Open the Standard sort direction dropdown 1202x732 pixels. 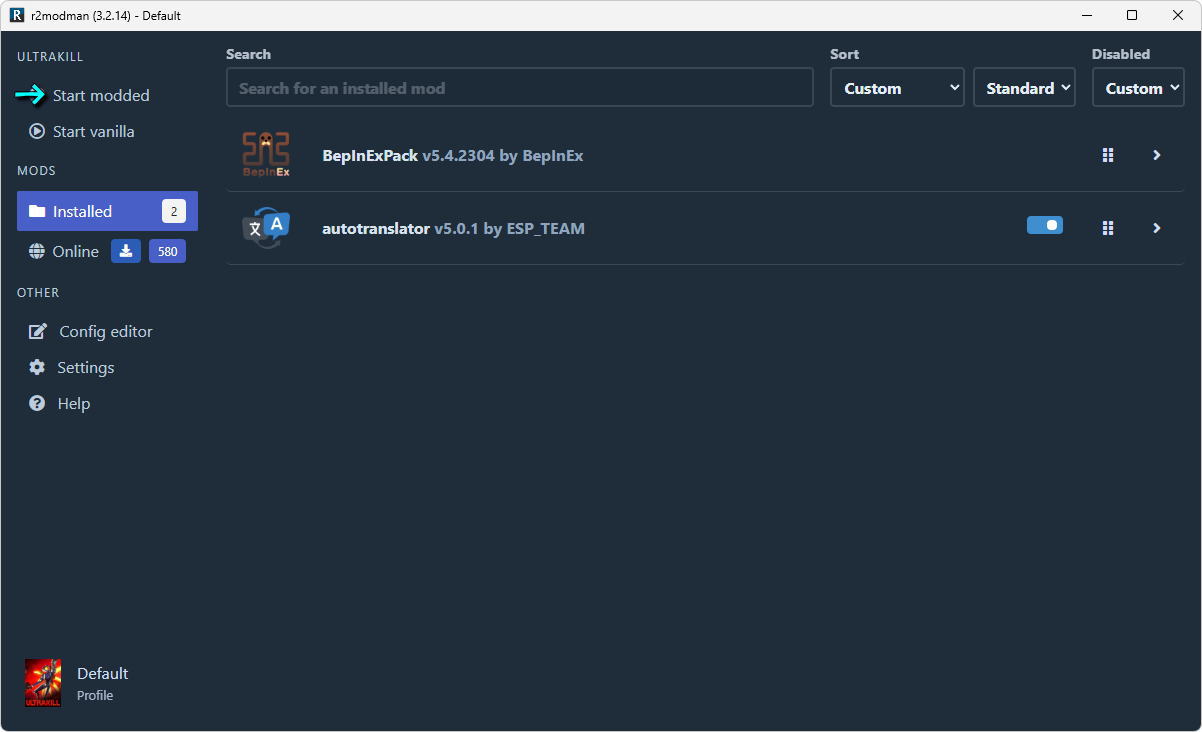[x=1024, y=88]
